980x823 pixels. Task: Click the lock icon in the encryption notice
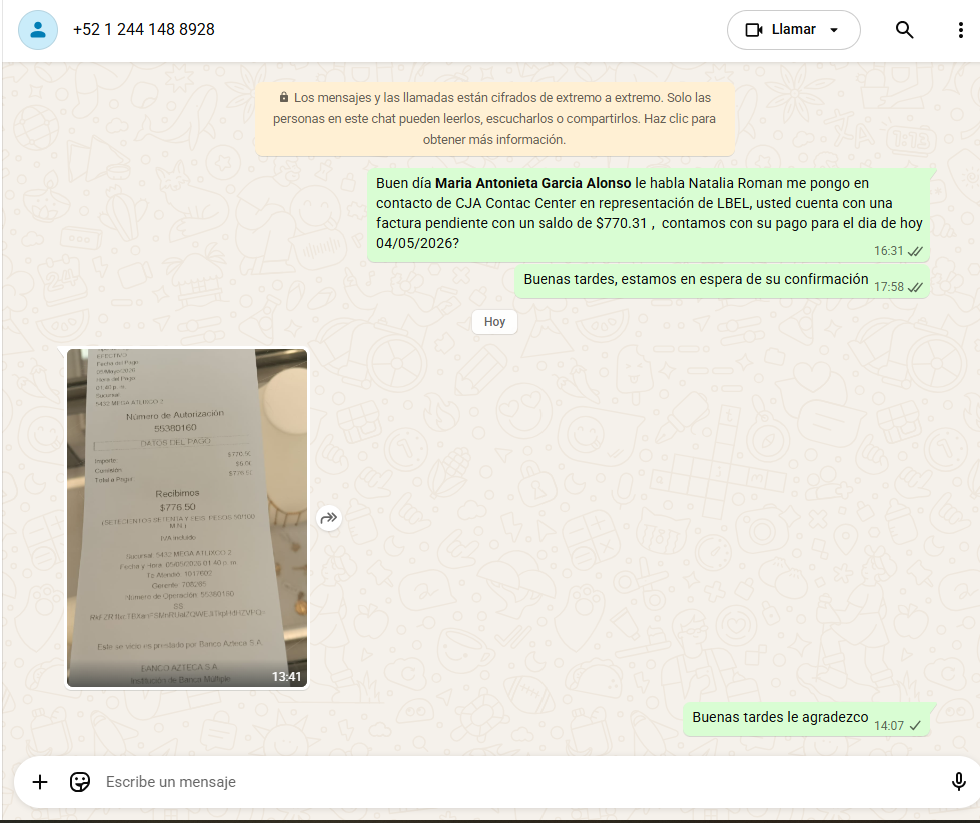[x=284, y=97]
